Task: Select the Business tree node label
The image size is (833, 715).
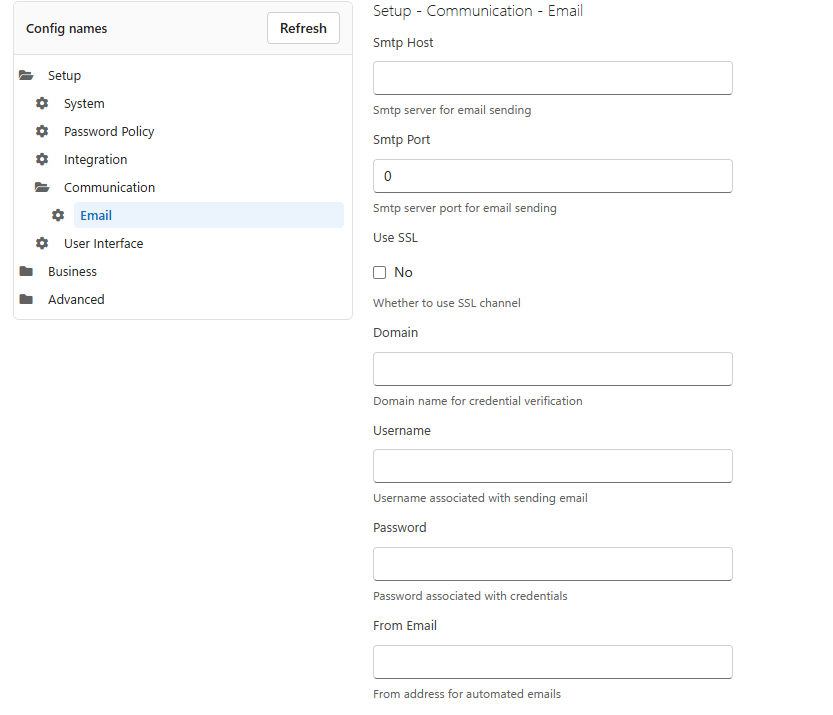Action: 72,271
